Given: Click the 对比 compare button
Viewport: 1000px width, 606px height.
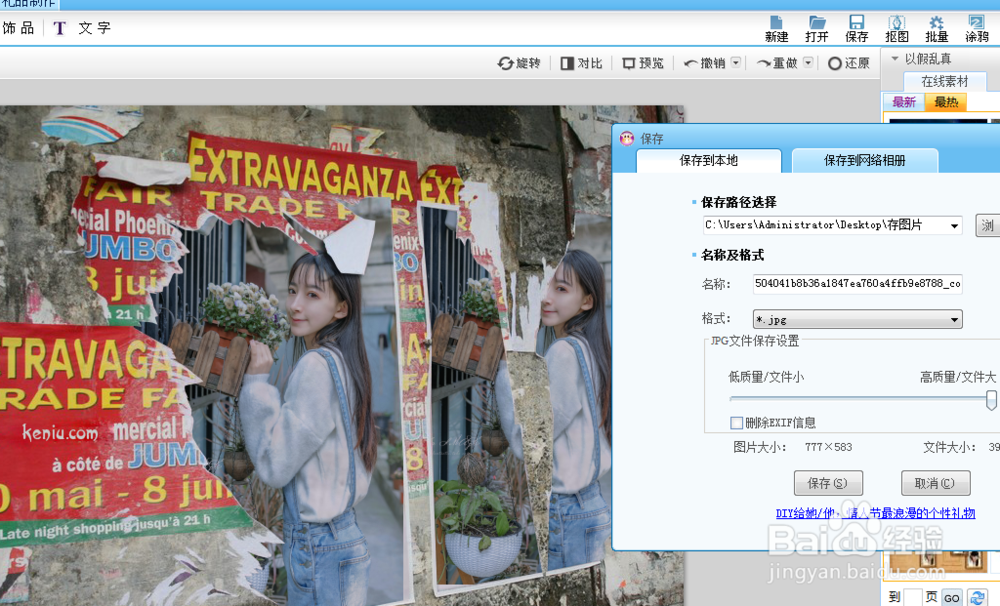Looking at the screenshot, I should 581,63.
